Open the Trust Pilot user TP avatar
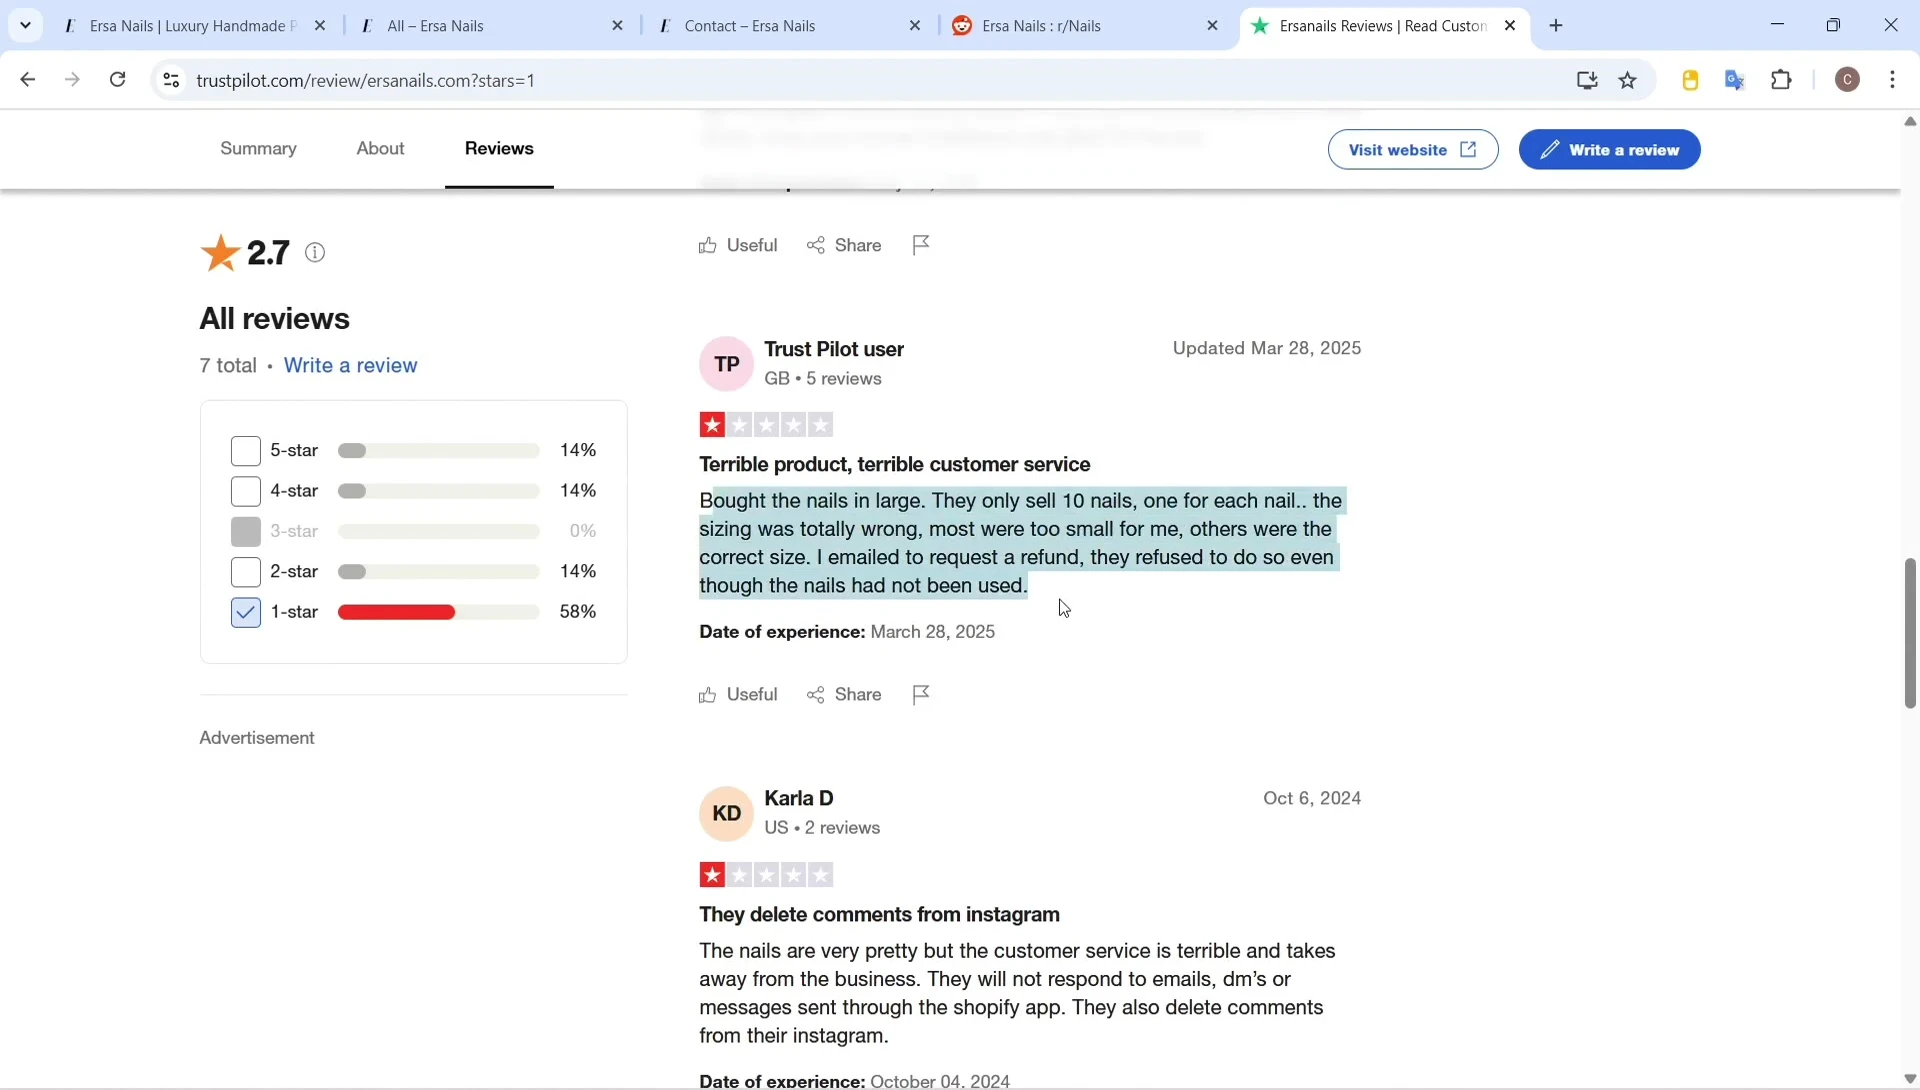The image size is (1920, 1090). pyautogui.click(x=726, y=364)
